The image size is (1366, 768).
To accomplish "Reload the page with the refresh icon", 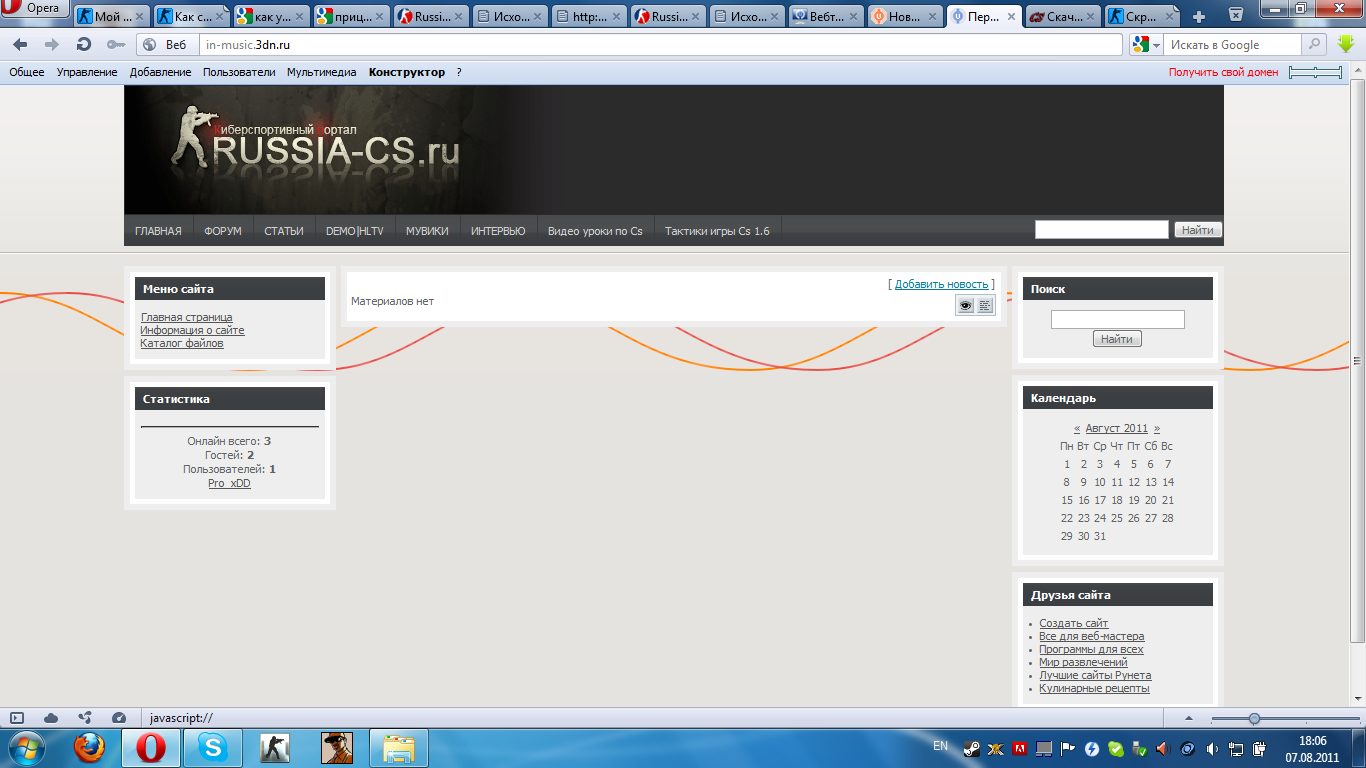I will coord(84,45).
